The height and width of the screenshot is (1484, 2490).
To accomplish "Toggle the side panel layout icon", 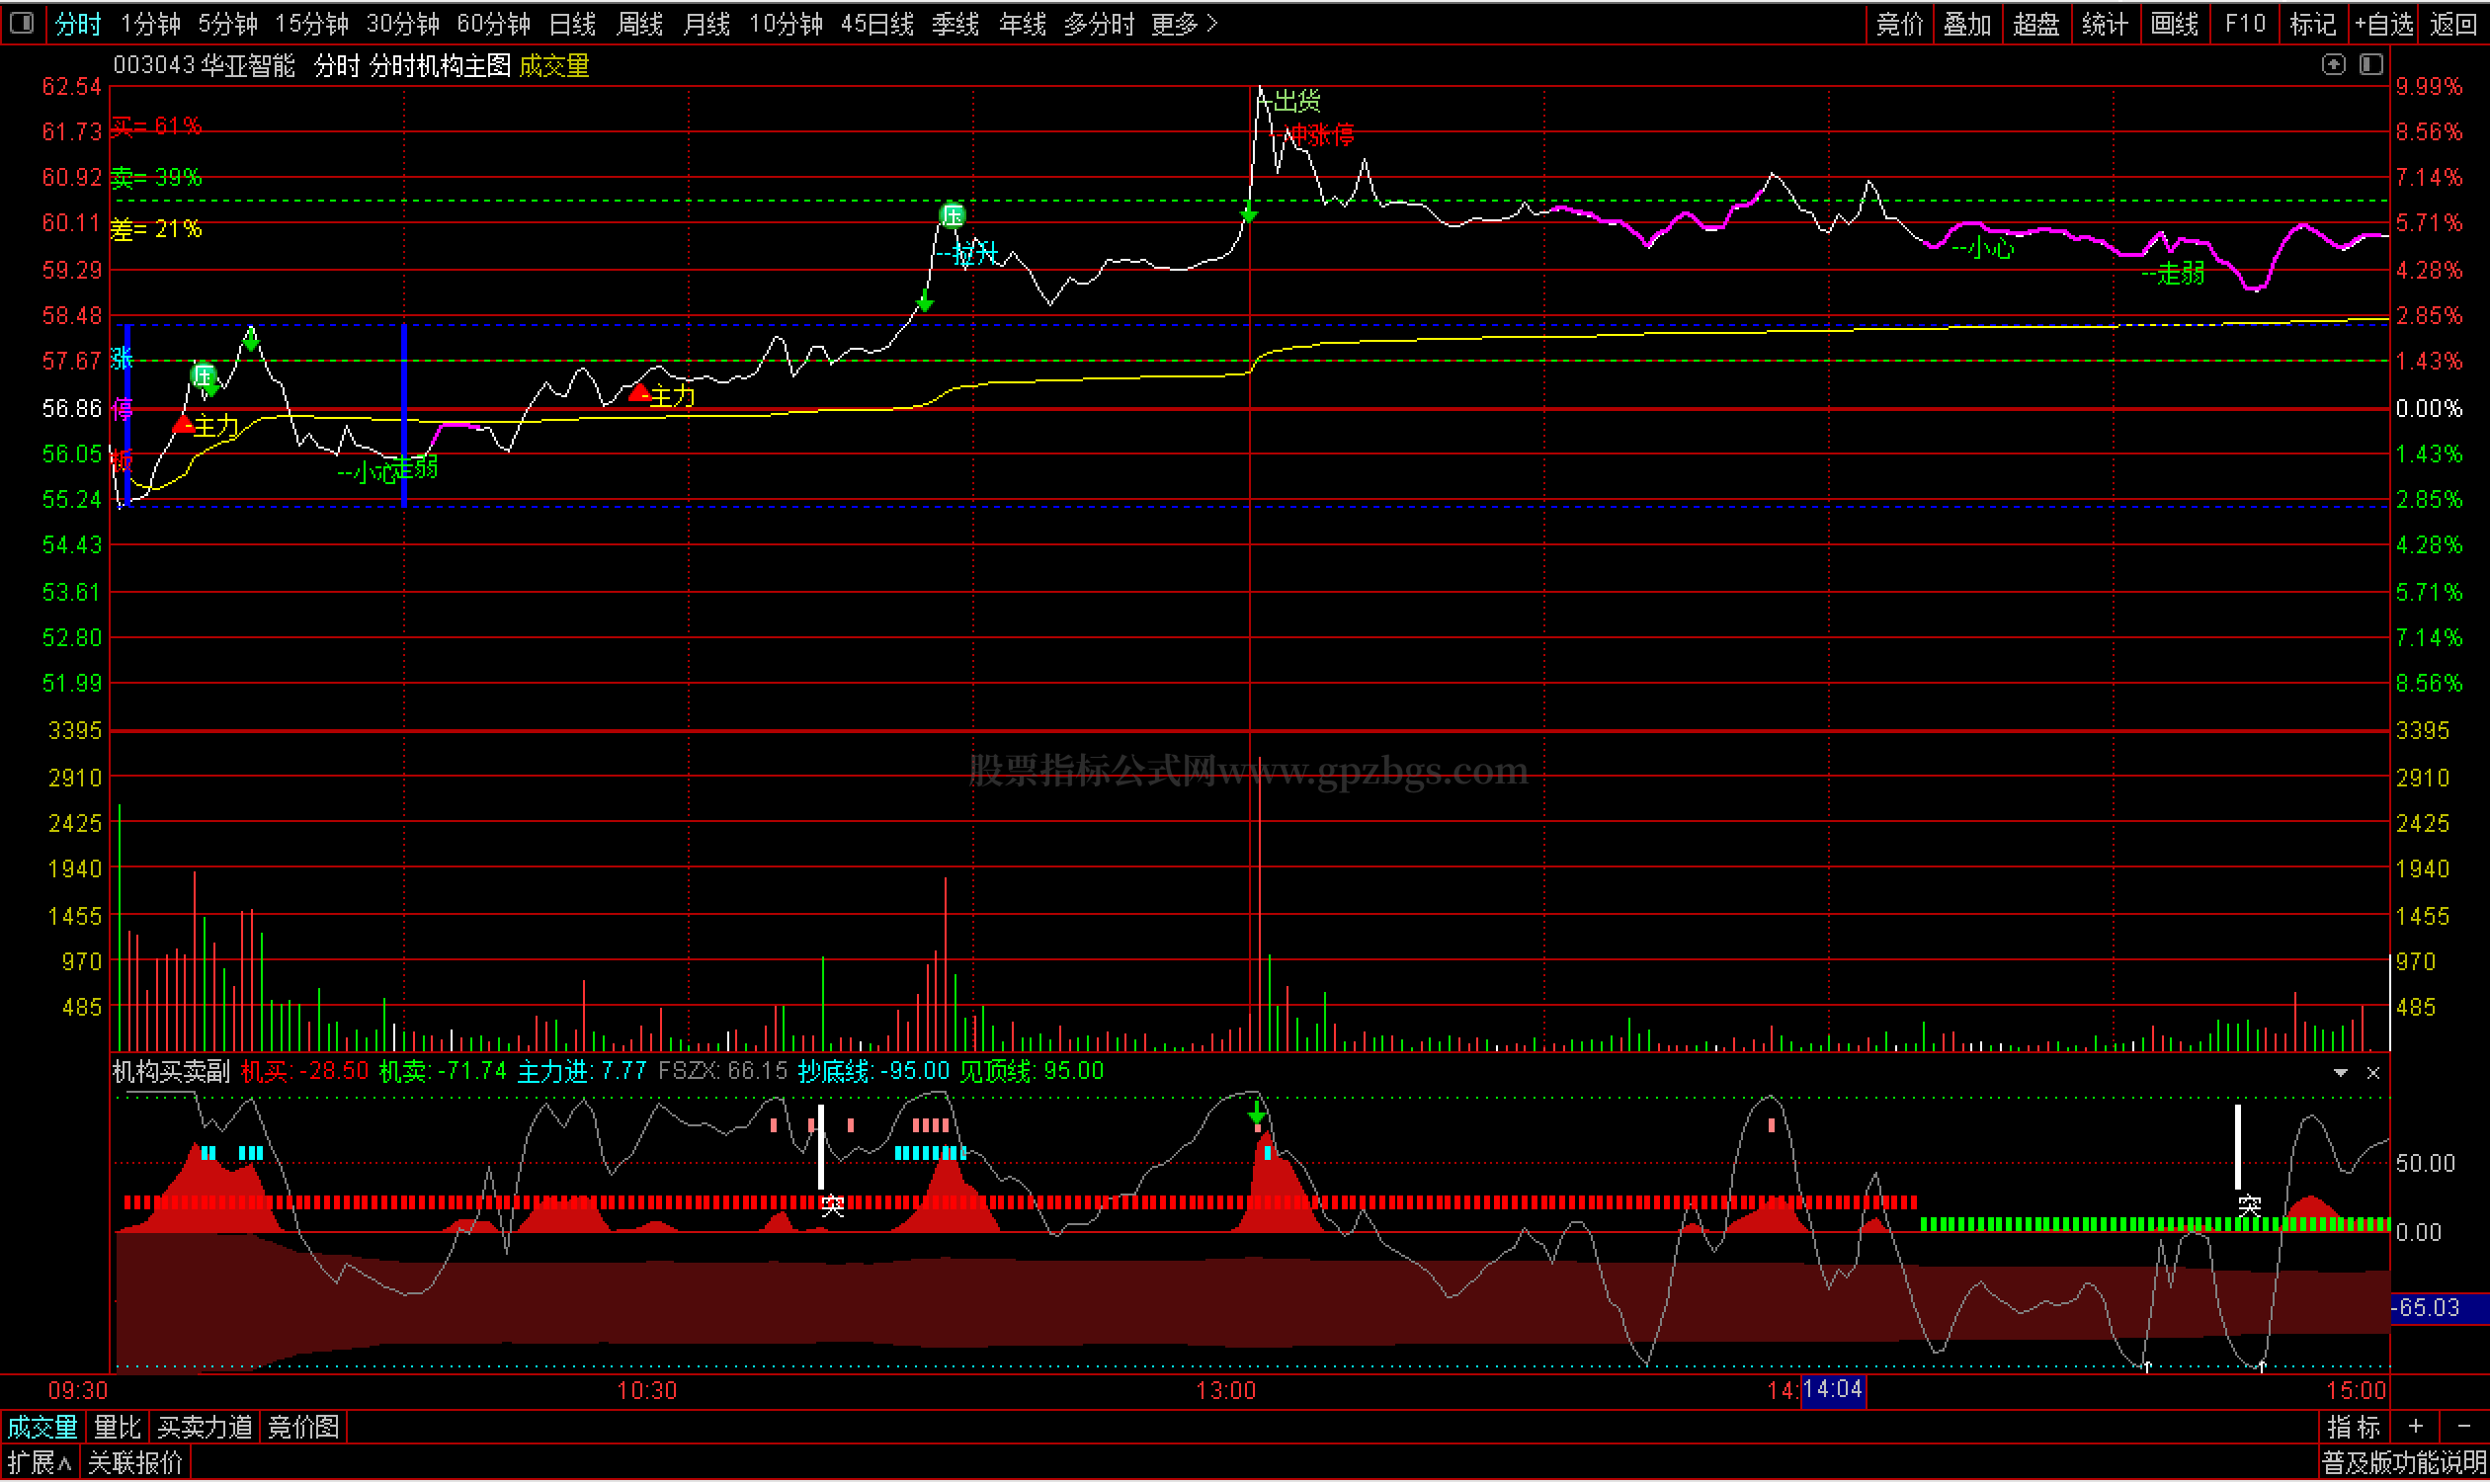I will click(2371, 65).
